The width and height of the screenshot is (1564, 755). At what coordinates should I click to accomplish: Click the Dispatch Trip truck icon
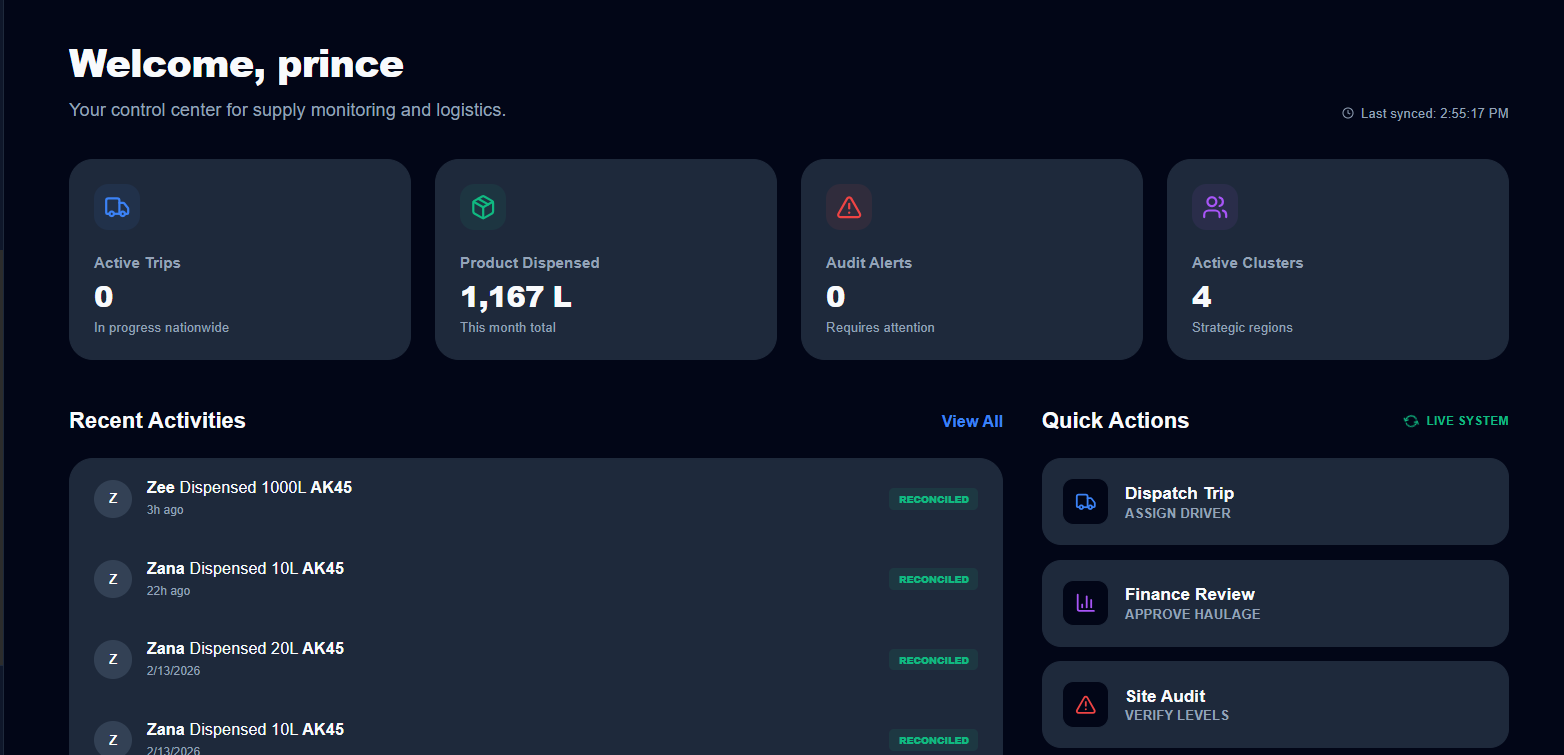point(1085,502)
